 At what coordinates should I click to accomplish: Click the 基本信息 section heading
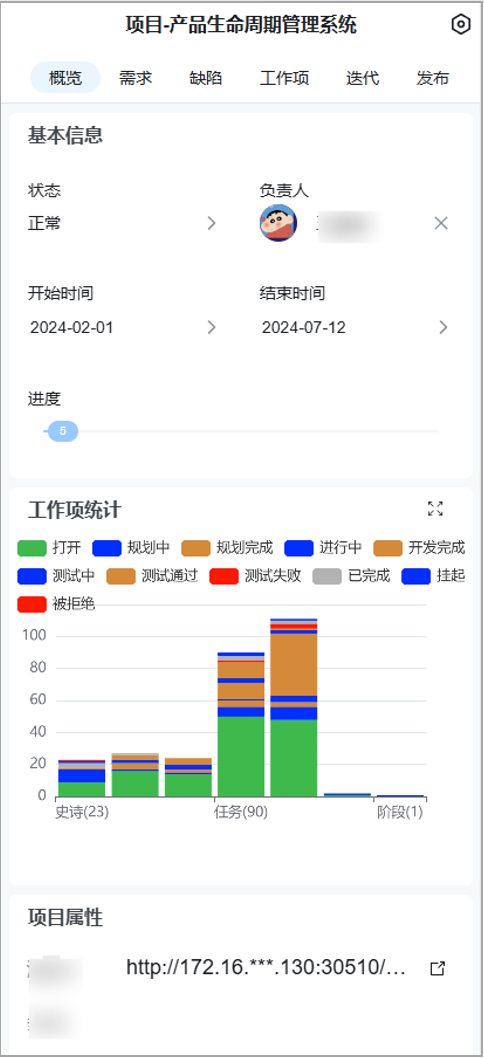pos(65,136)
